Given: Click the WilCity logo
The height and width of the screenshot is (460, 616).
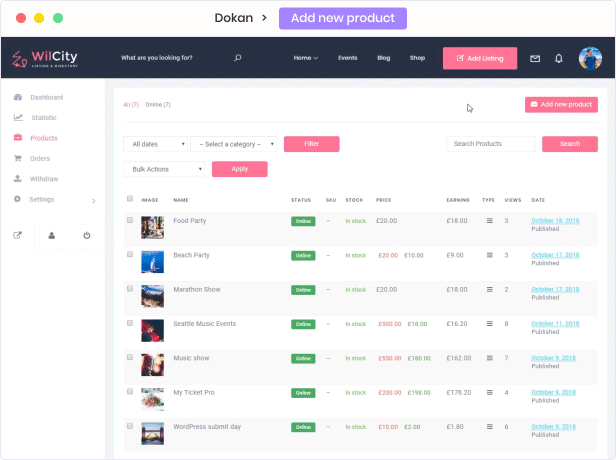Looking at the screenshot, I should pyautogui.click(x=45, y=59).
